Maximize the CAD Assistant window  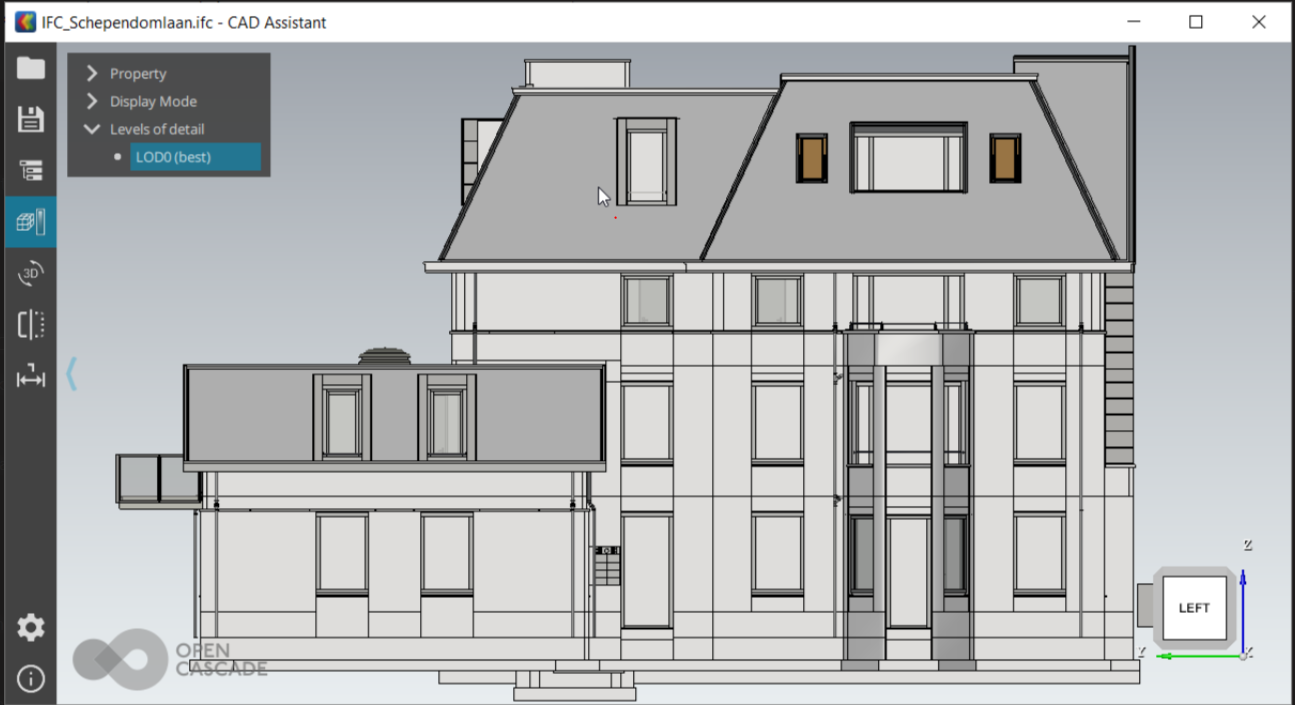point(1195,22)
